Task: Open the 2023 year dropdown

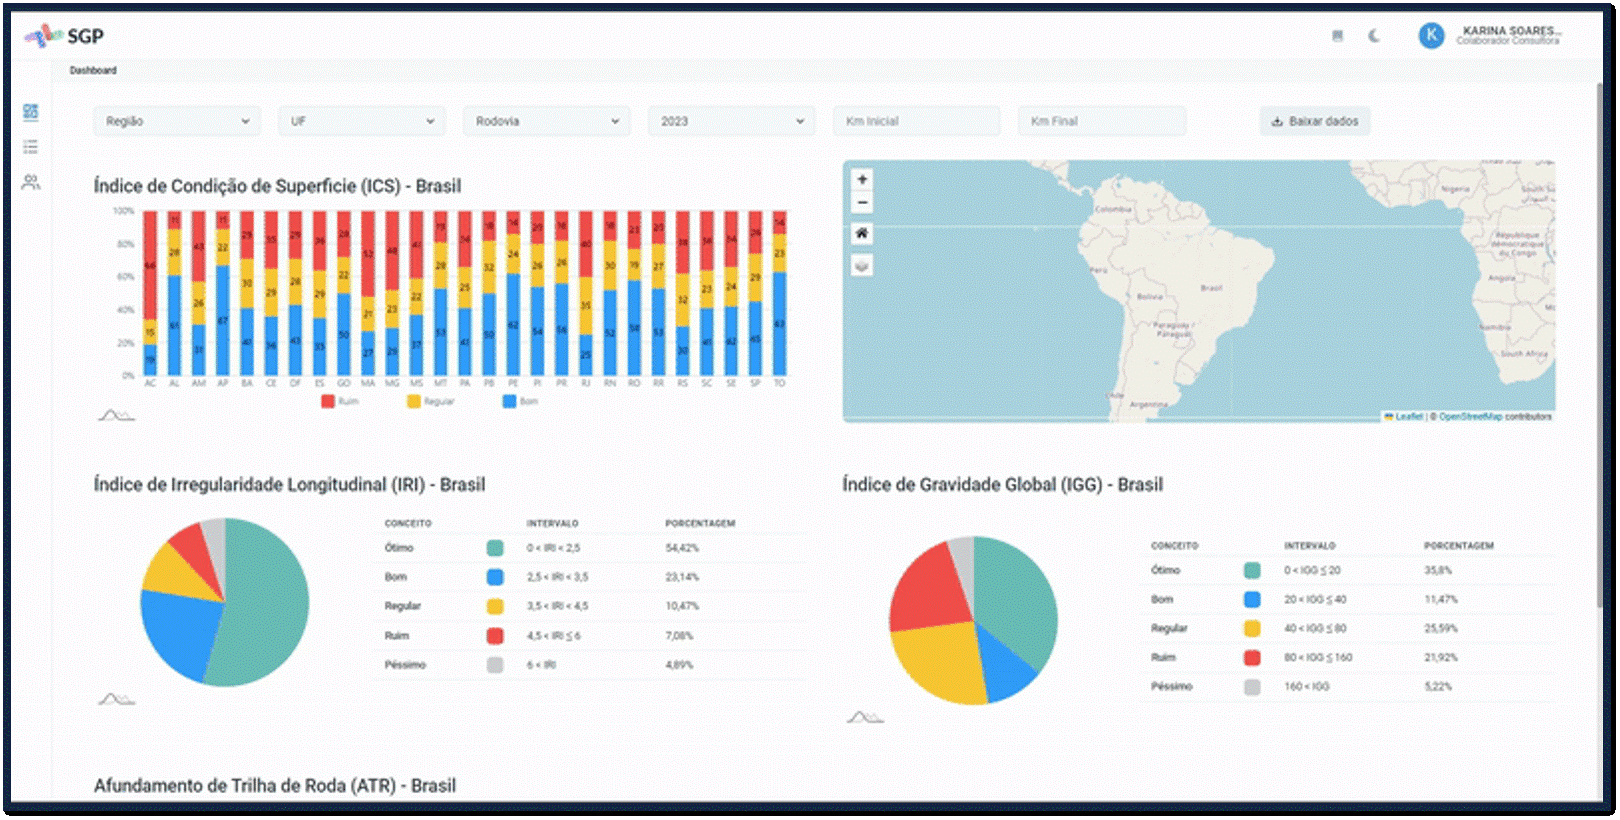Action: tap(732, 121)
